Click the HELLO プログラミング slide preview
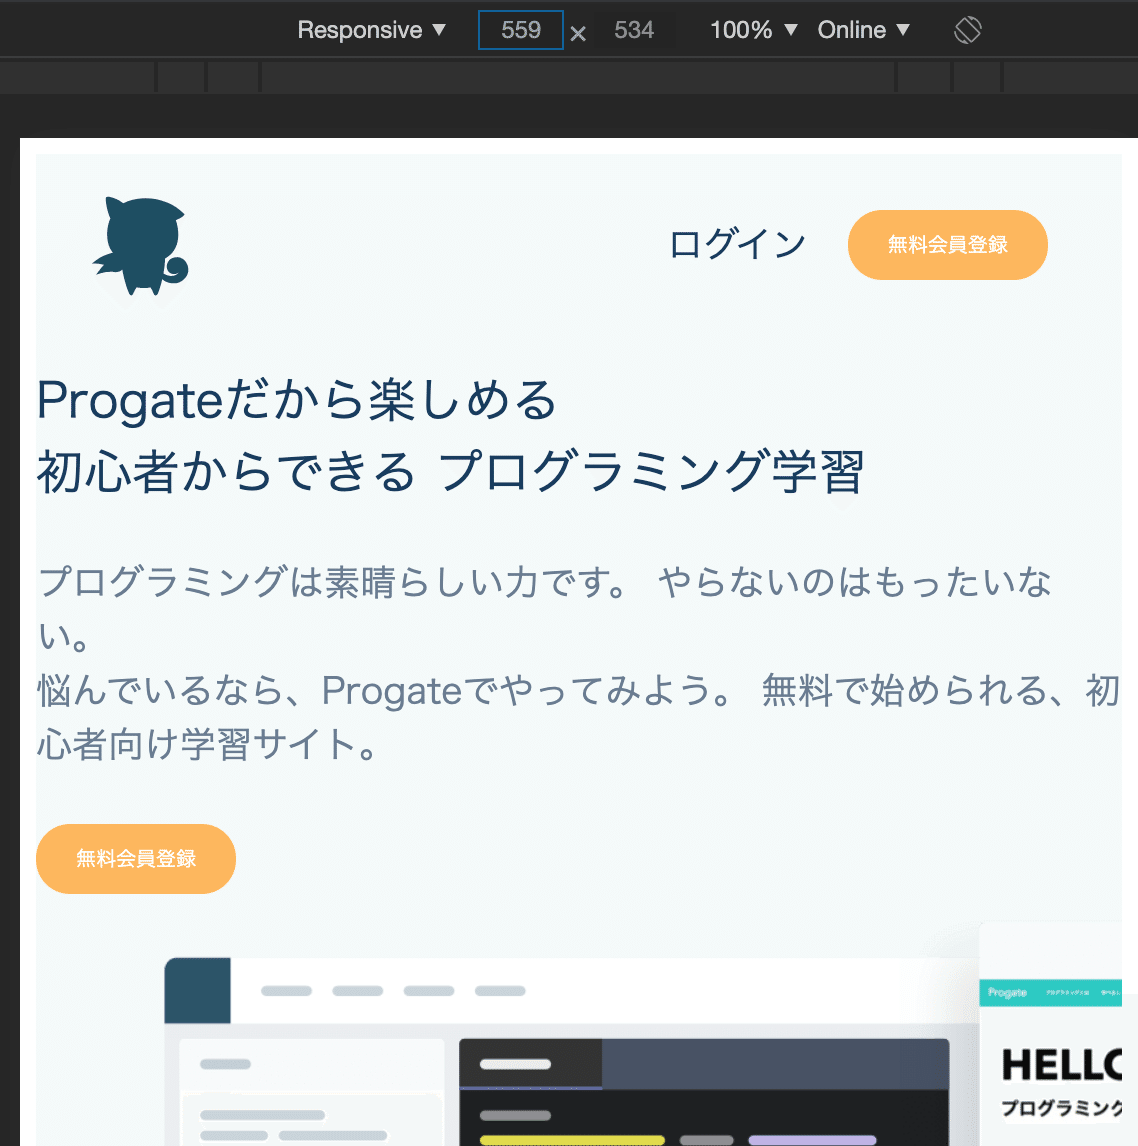Image resolution: width=1138 pixels, height=1146 pixels. pos(1055,1060)
